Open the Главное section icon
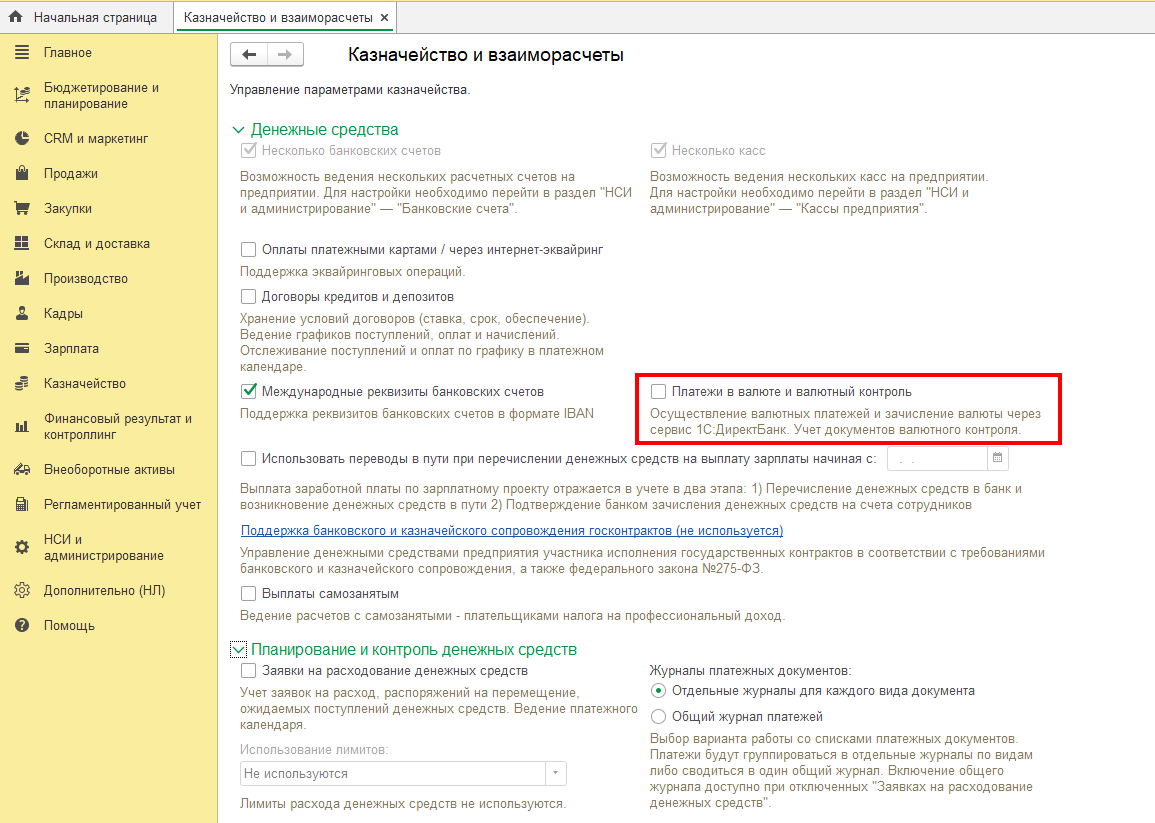 click(x=22, y=52)
